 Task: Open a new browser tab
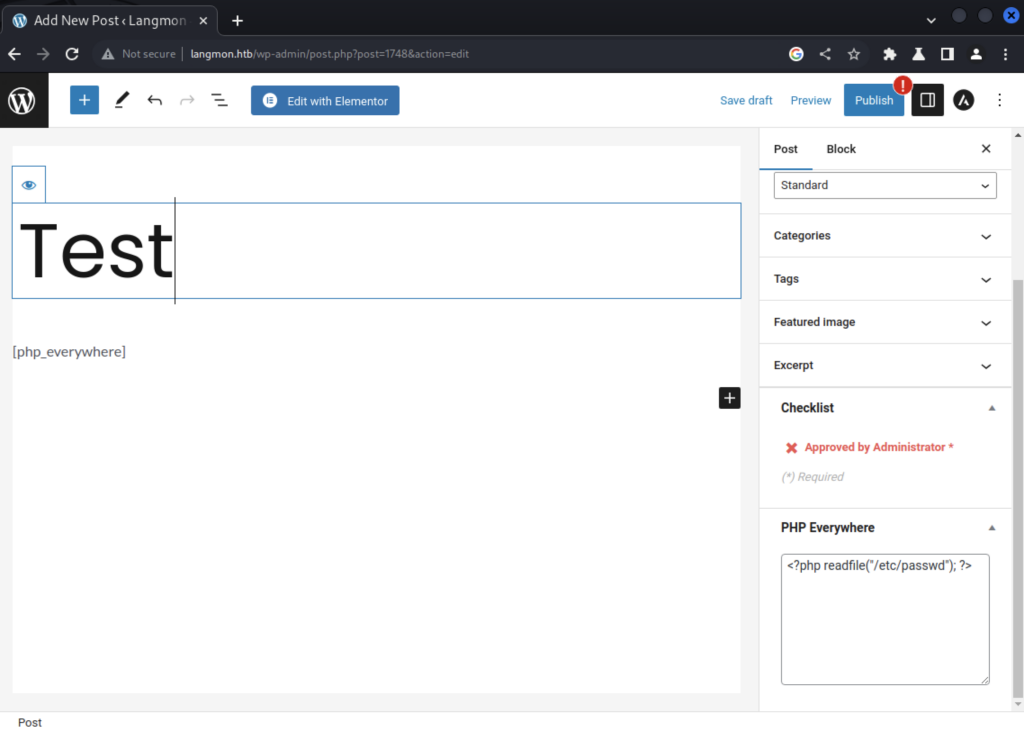point(237,21)
